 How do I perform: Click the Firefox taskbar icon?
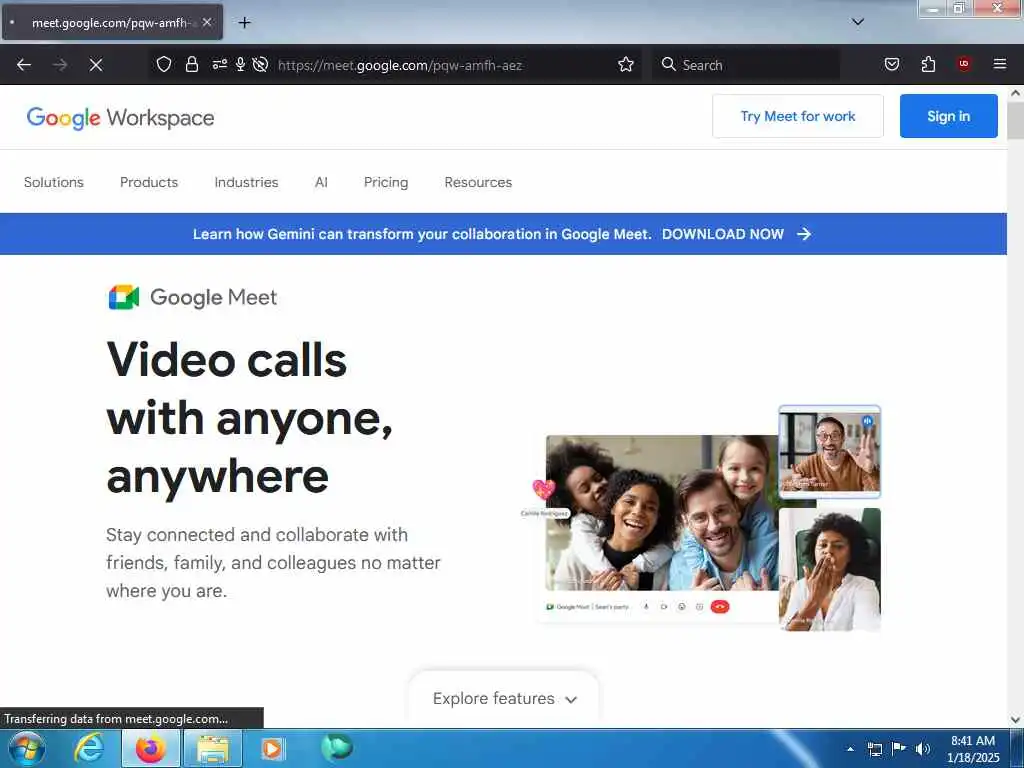click(150, 748)
